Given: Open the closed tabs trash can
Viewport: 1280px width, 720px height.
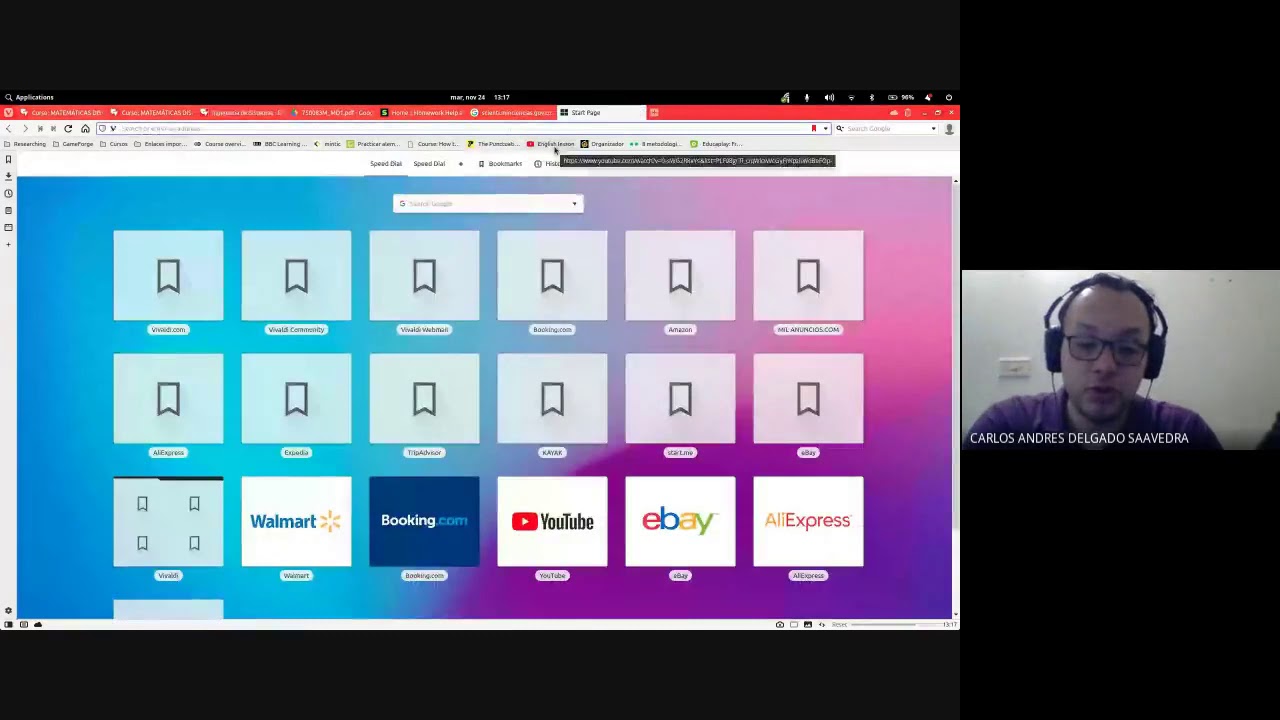Looking at the screenshot, I should (908, 112).
